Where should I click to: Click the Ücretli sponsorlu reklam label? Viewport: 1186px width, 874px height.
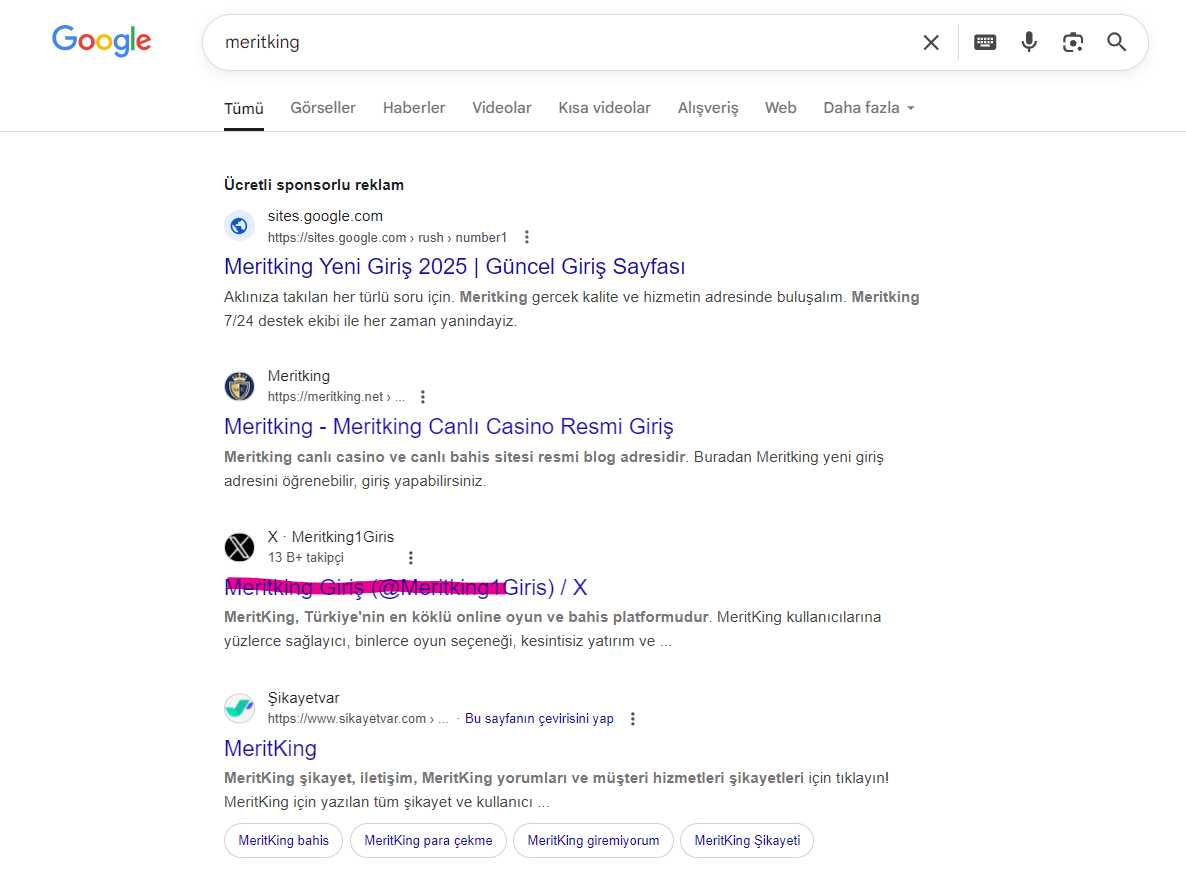[x=314, y=184]
